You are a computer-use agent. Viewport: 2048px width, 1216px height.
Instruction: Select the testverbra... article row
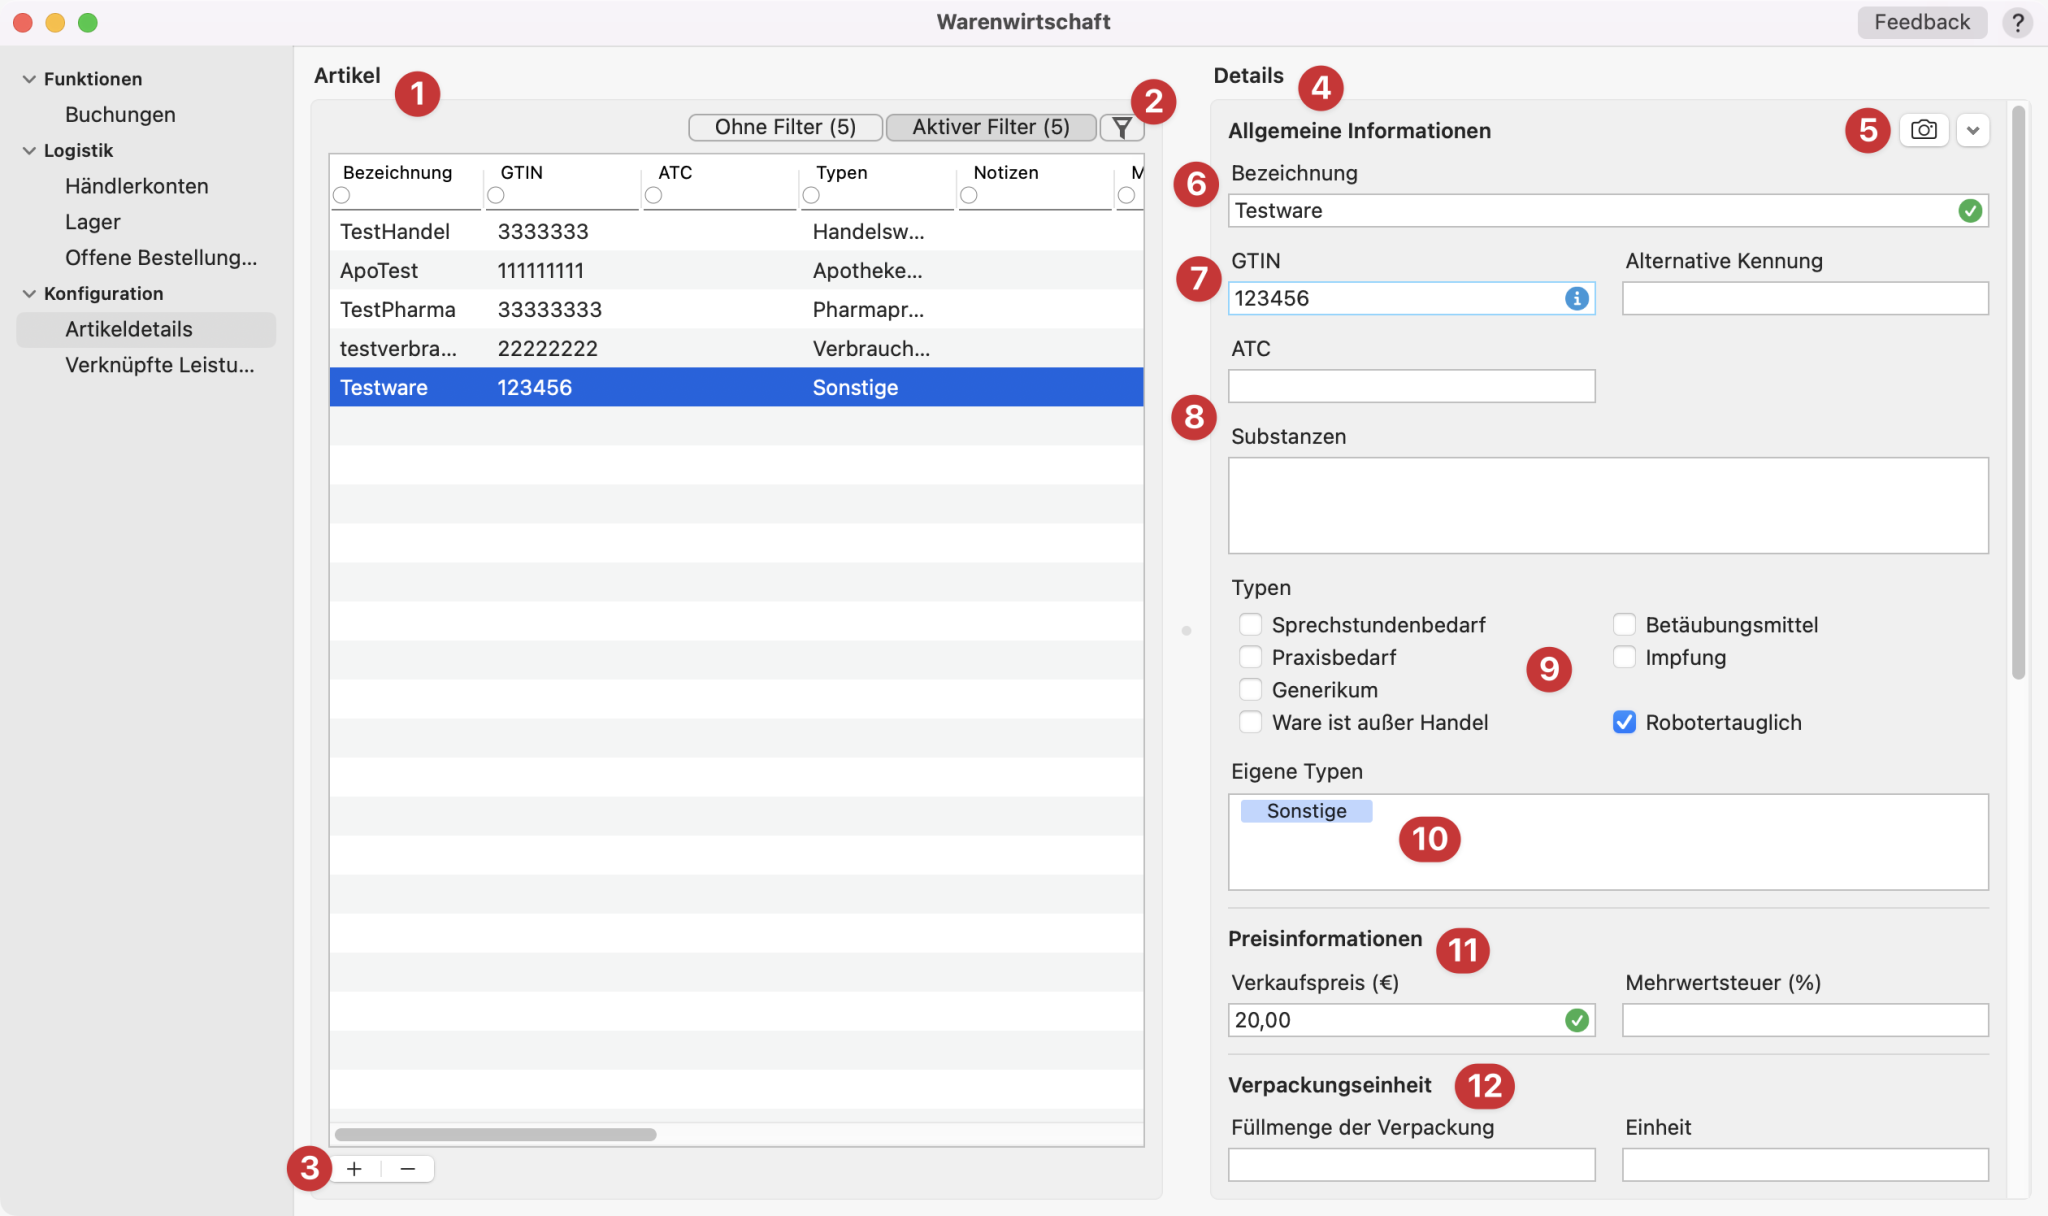pos(736,348)
